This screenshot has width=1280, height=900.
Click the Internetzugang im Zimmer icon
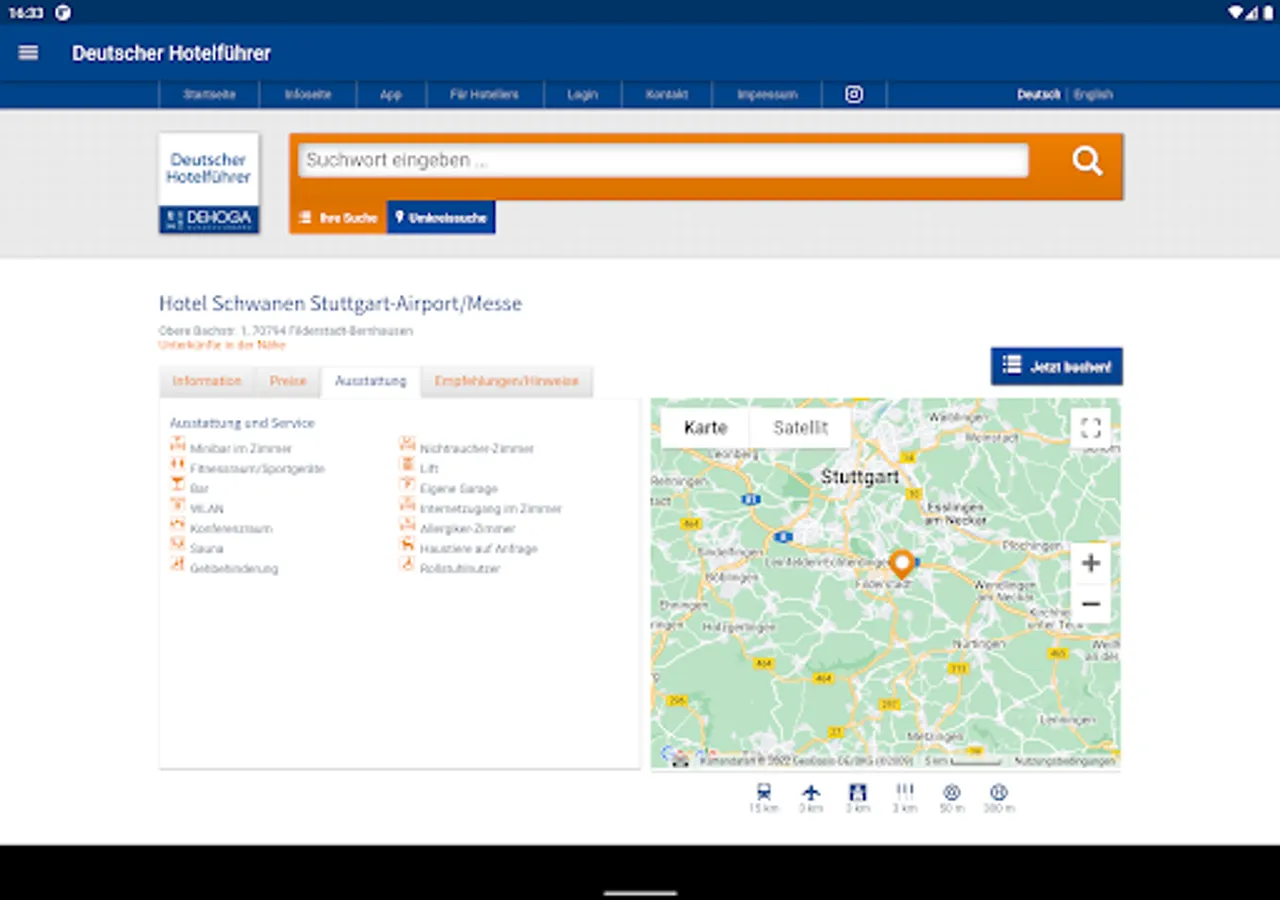408,505
